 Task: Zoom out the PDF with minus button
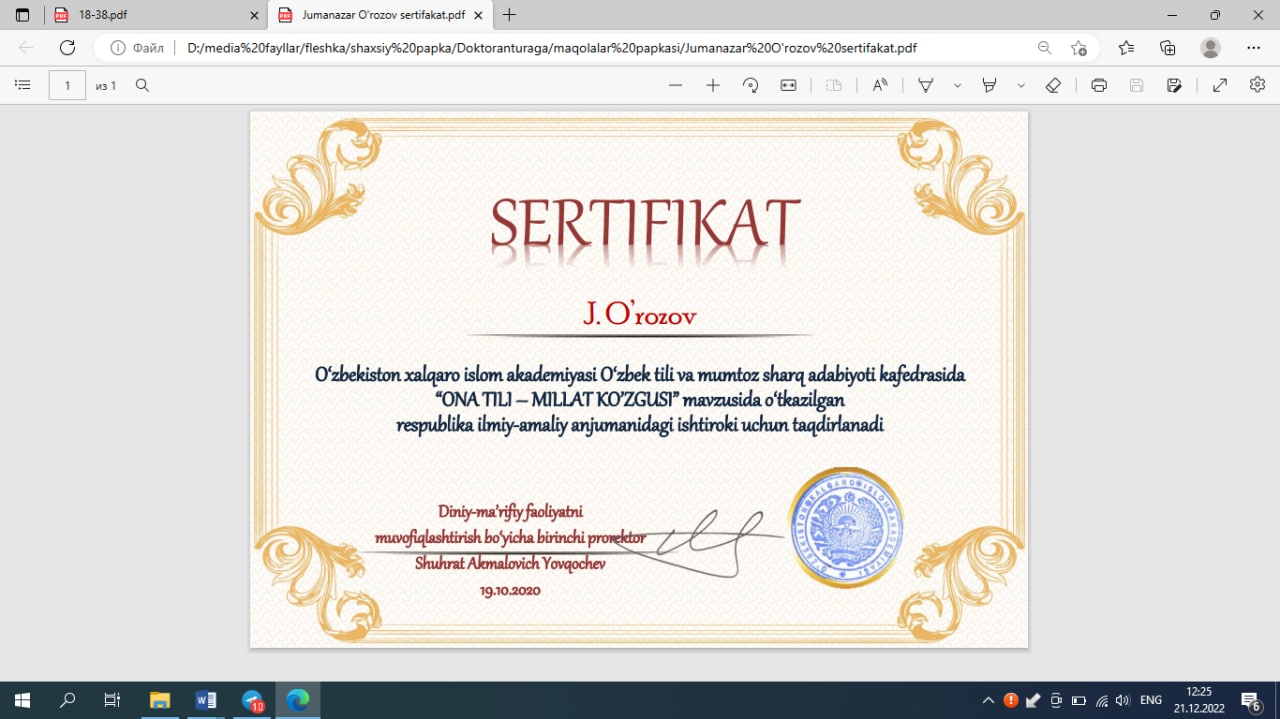(x=675, y=86)
